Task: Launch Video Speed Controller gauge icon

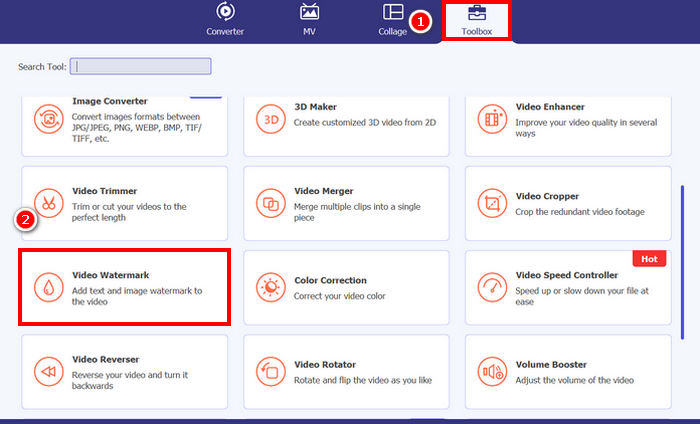Action: pyautogui.click(x=493, y=287)
